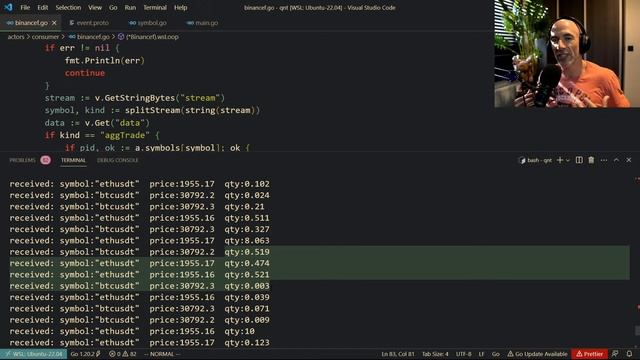Click the wsLoop method breadcrumb

(148, 37)
